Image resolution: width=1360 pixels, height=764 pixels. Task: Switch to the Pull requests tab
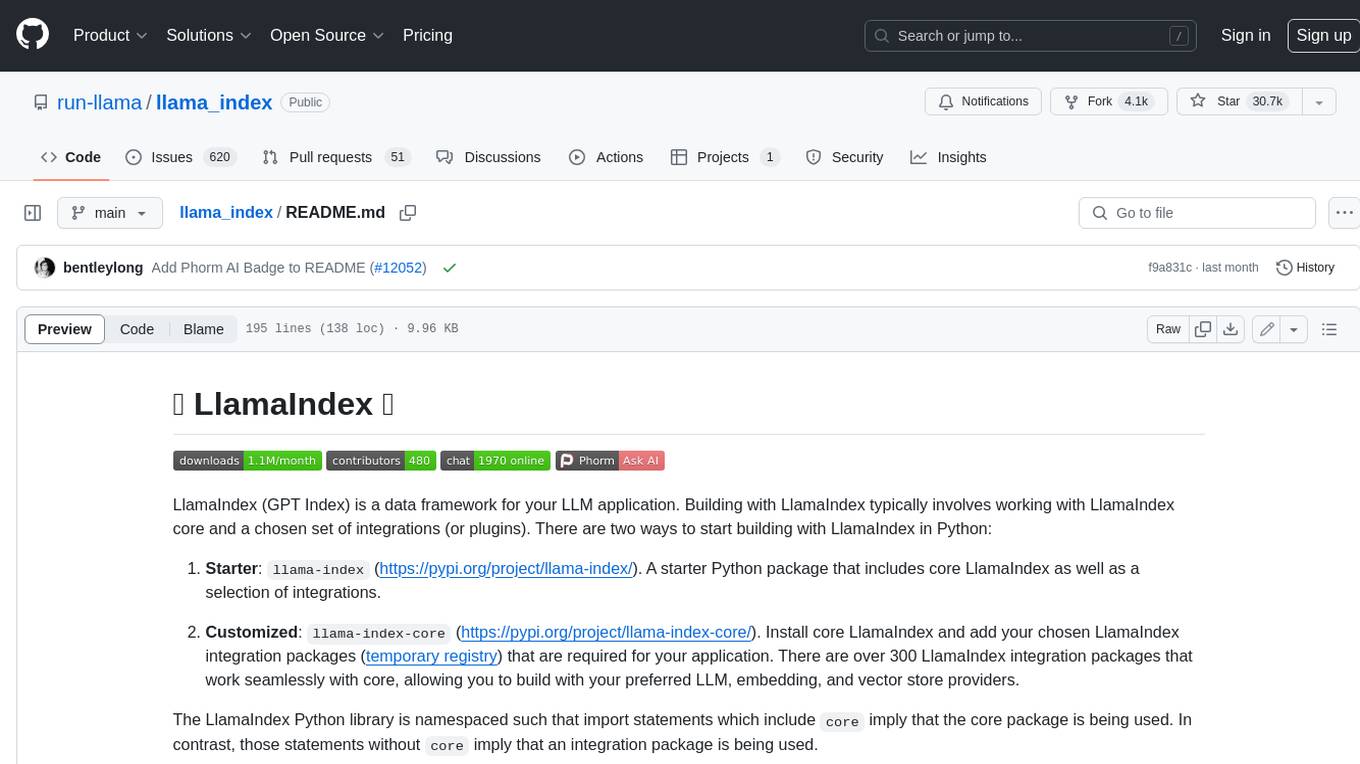point(336,157)
